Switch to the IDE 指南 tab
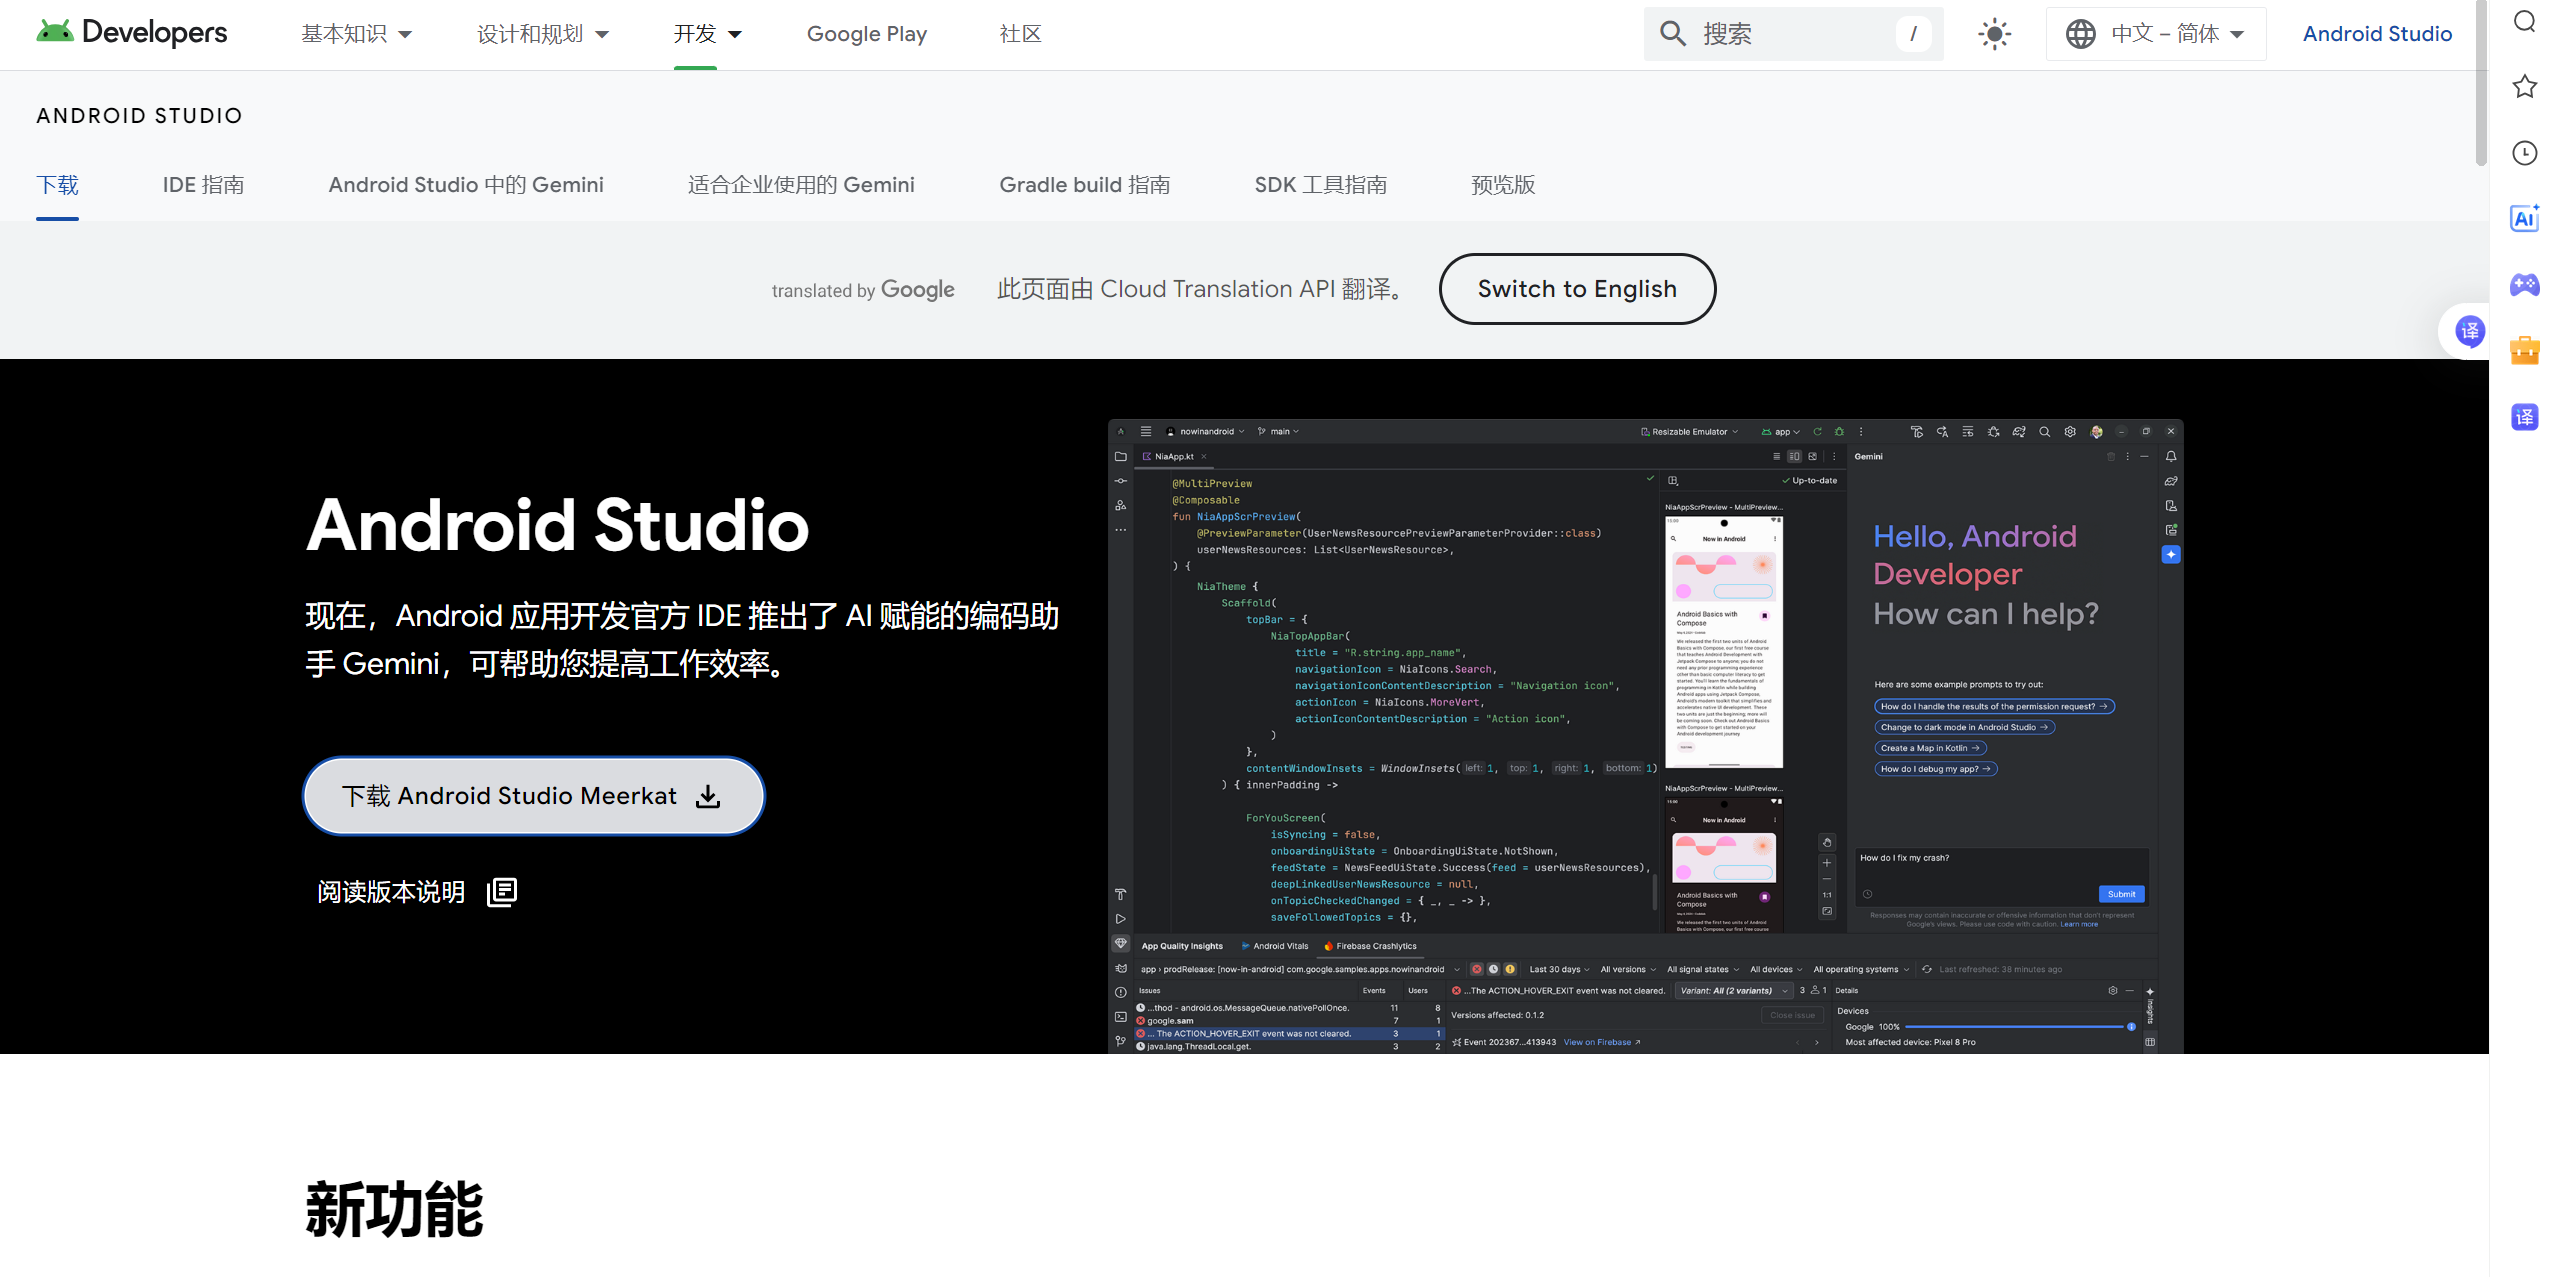Image resolution: width=2560 pixels, height=1277 pixels. click(203, 184)
